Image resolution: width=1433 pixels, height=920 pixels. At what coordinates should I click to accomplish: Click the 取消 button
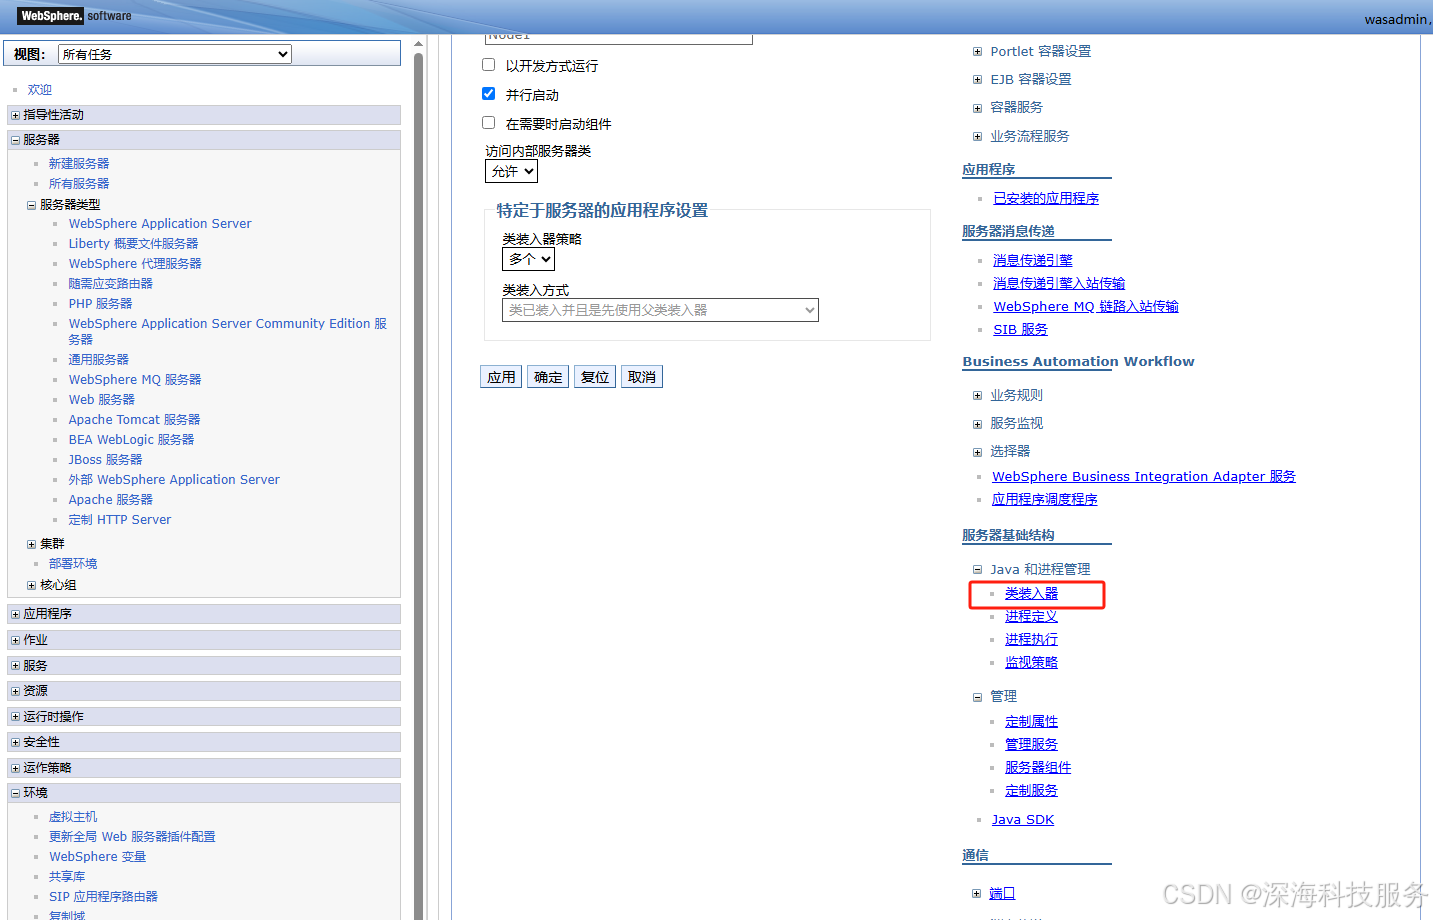(x=642, y=377)
